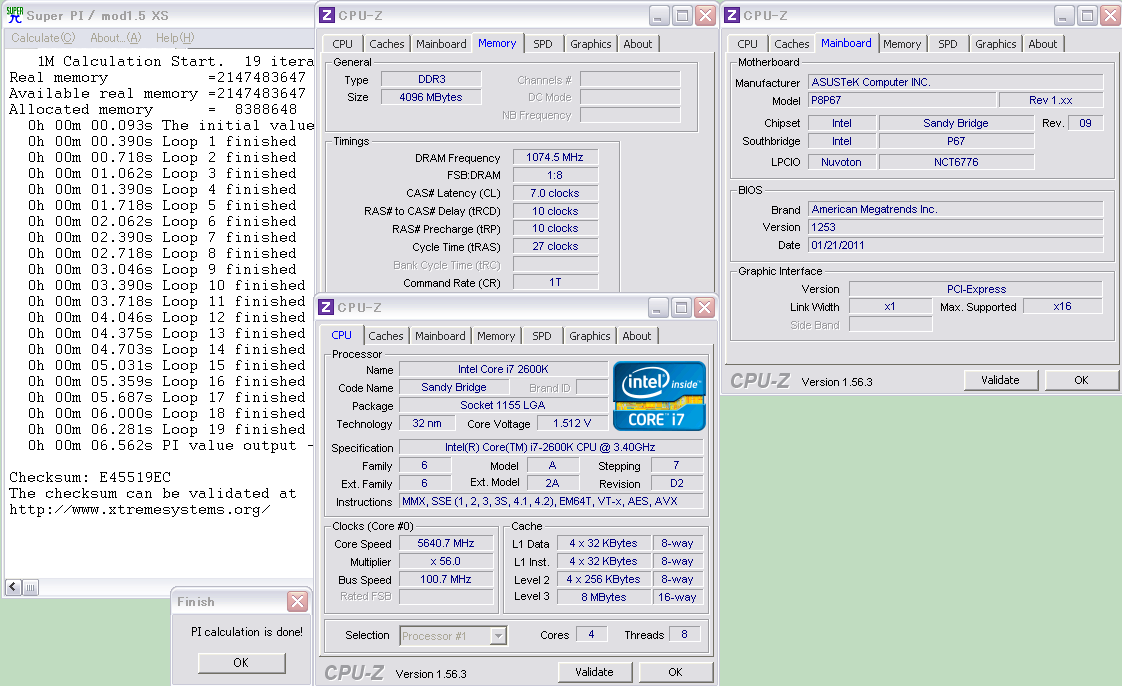Click the Core Voltage 1.512 V field
This screenshot has width=1122, height=686.
click(x=572, y=423)
